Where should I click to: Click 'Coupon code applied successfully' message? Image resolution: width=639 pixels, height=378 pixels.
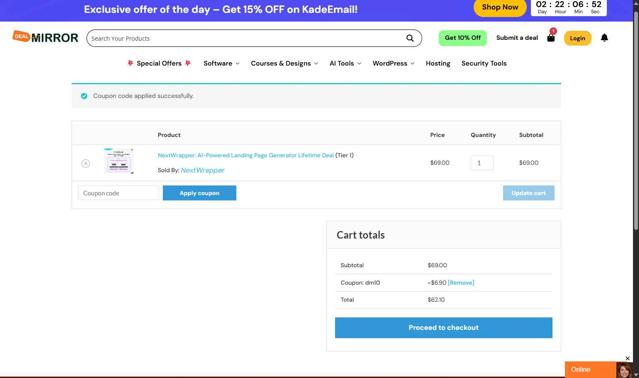point(143,96)
